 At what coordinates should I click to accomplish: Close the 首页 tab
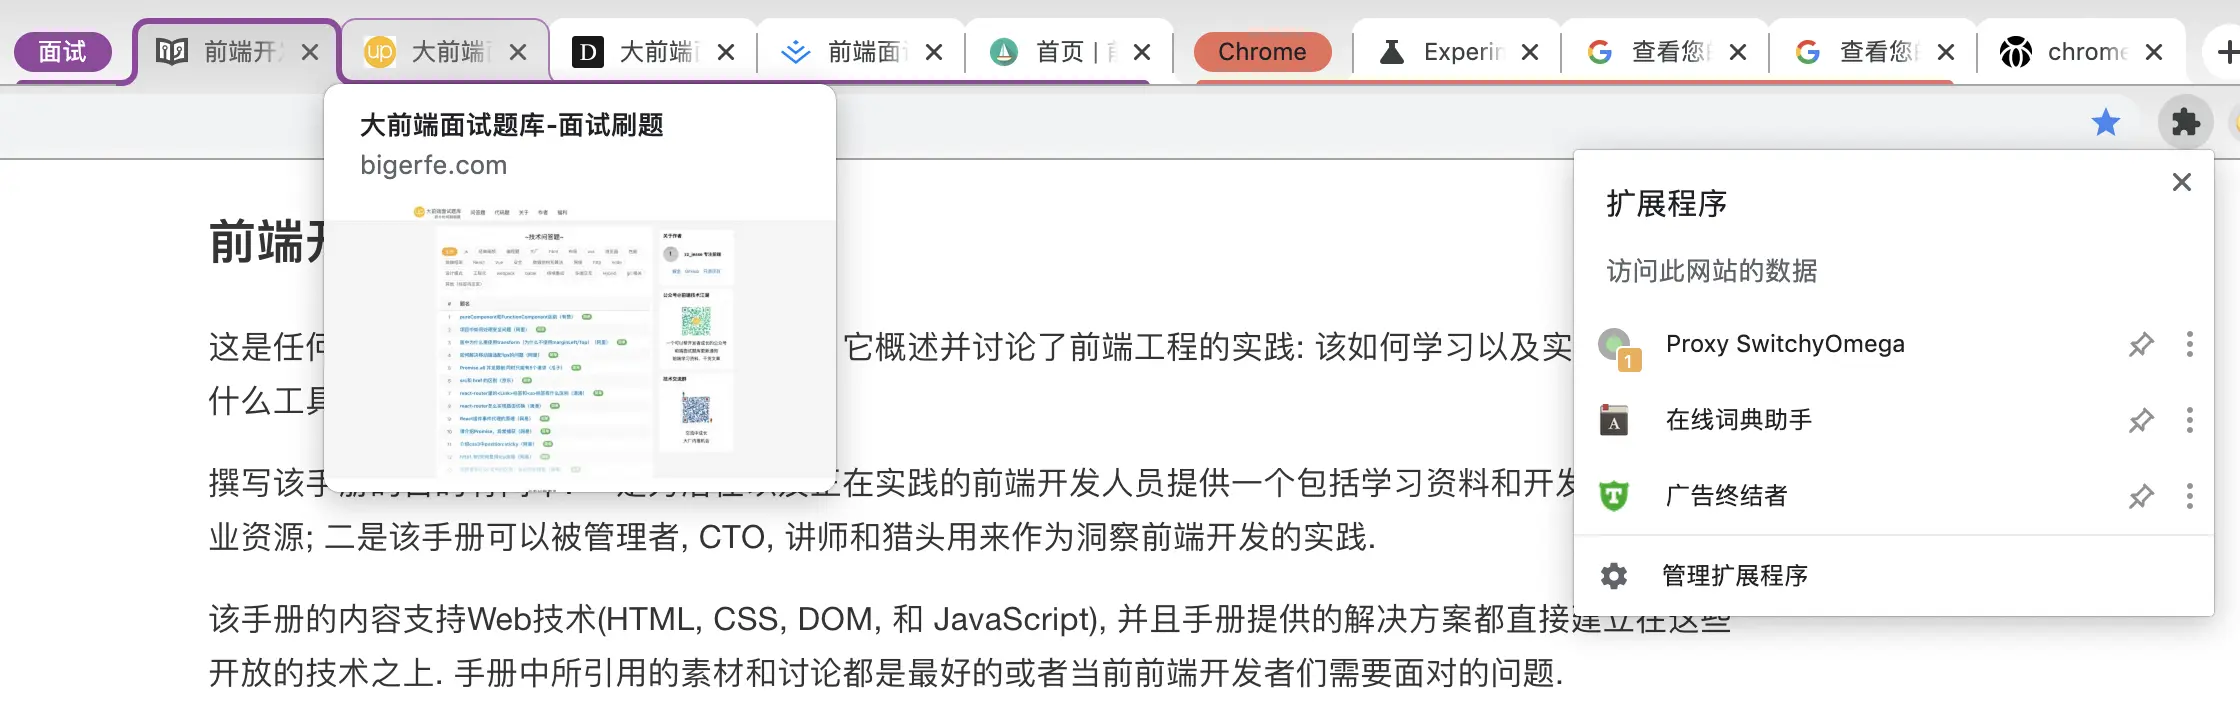pos(1142,52)
